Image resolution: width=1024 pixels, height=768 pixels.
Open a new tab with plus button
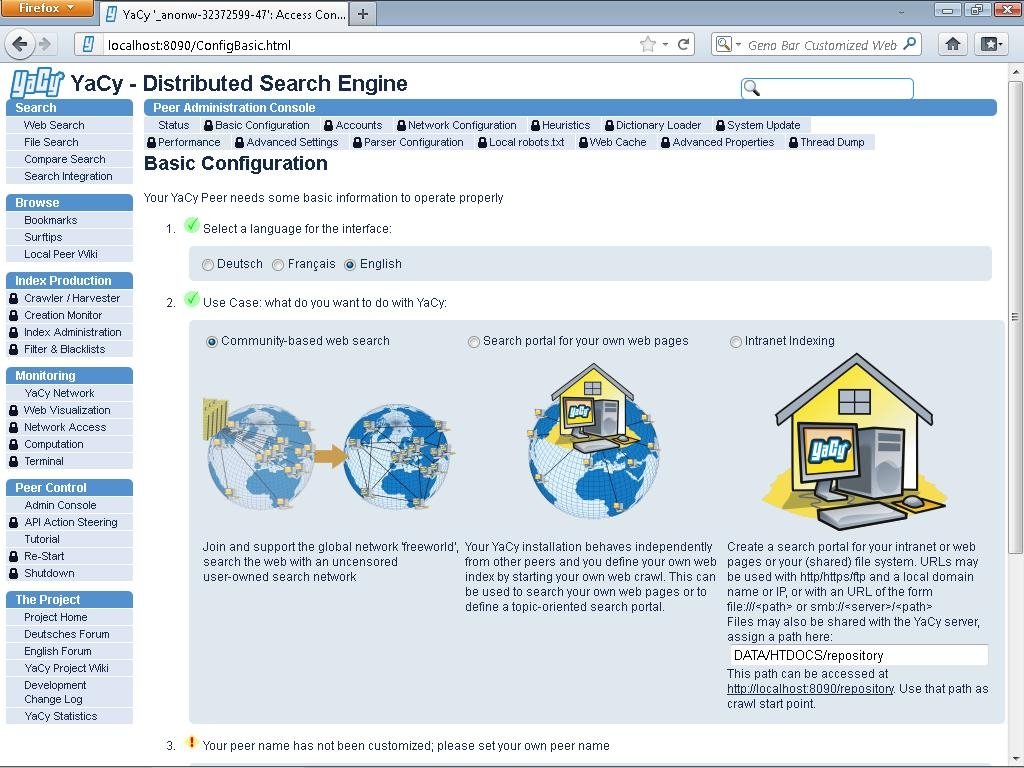(x=363, y=14)
